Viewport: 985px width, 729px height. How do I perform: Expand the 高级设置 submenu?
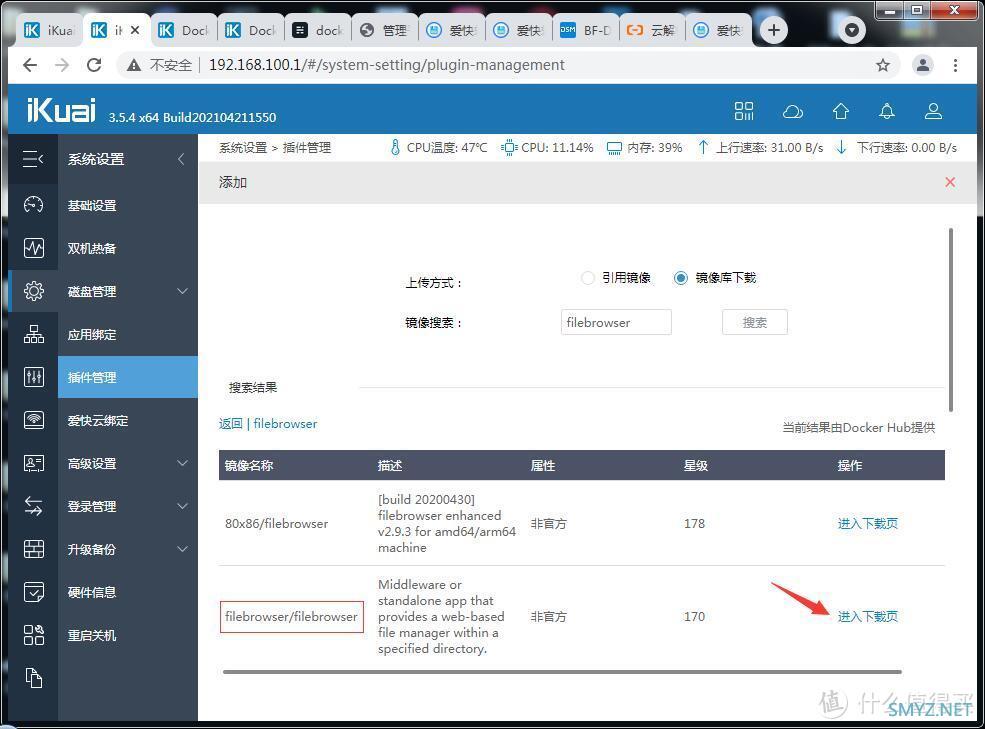coord(182,463)
